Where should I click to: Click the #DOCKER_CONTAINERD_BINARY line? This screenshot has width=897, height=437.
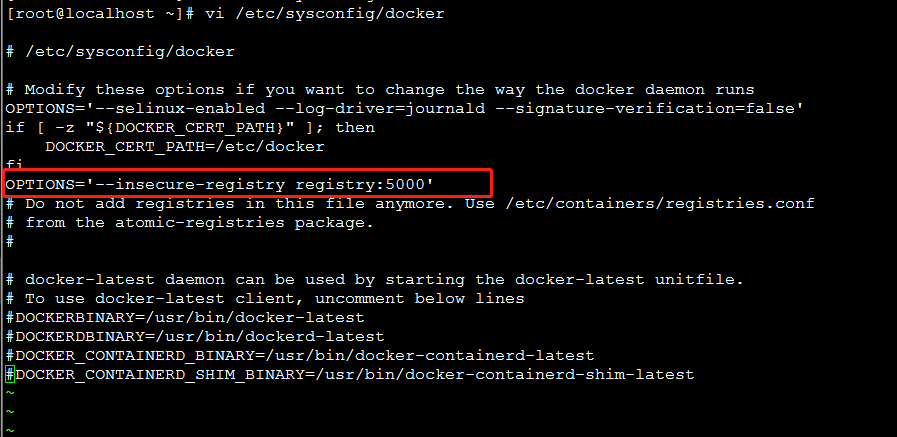point(300,355)
